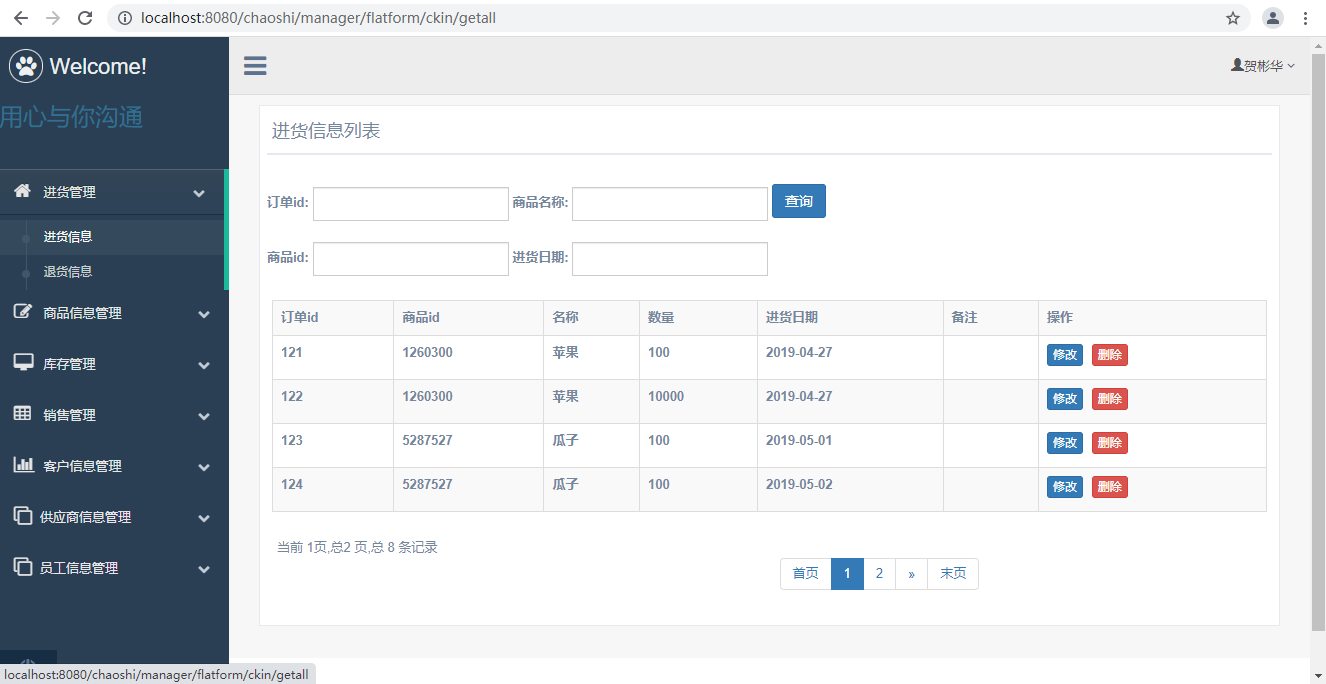This screenshot has width=1326, height=684.
Task: Click current page 1 in pagination
Action: pos(847,574)
